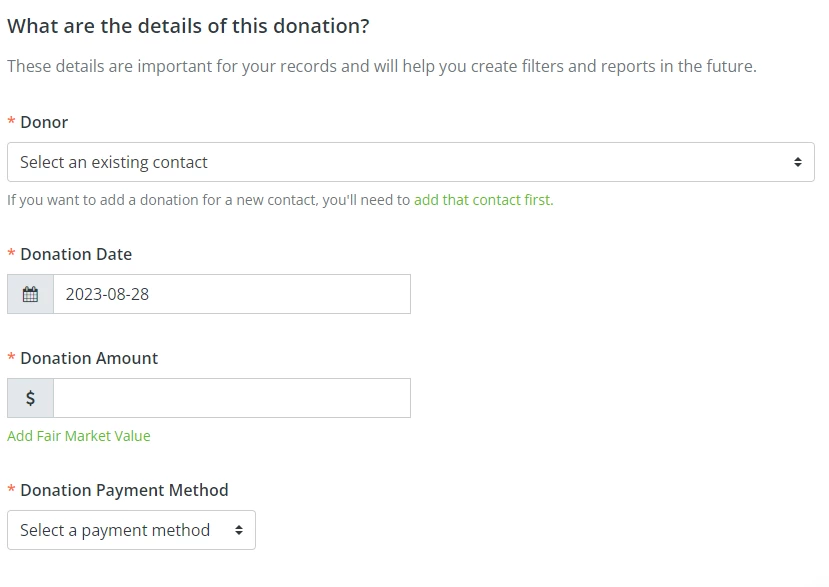Image resolution: width=829 pixels, height=587 pixels.
Task: Open the 'Select a payment method' dropdown
Action: pos(130,530)
